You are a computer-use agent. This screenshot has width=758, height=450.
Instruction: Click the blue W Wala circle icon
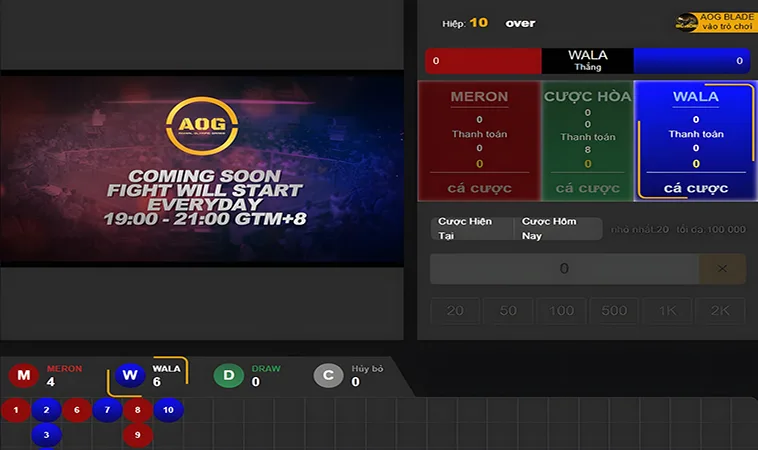(x=129, y=376)
